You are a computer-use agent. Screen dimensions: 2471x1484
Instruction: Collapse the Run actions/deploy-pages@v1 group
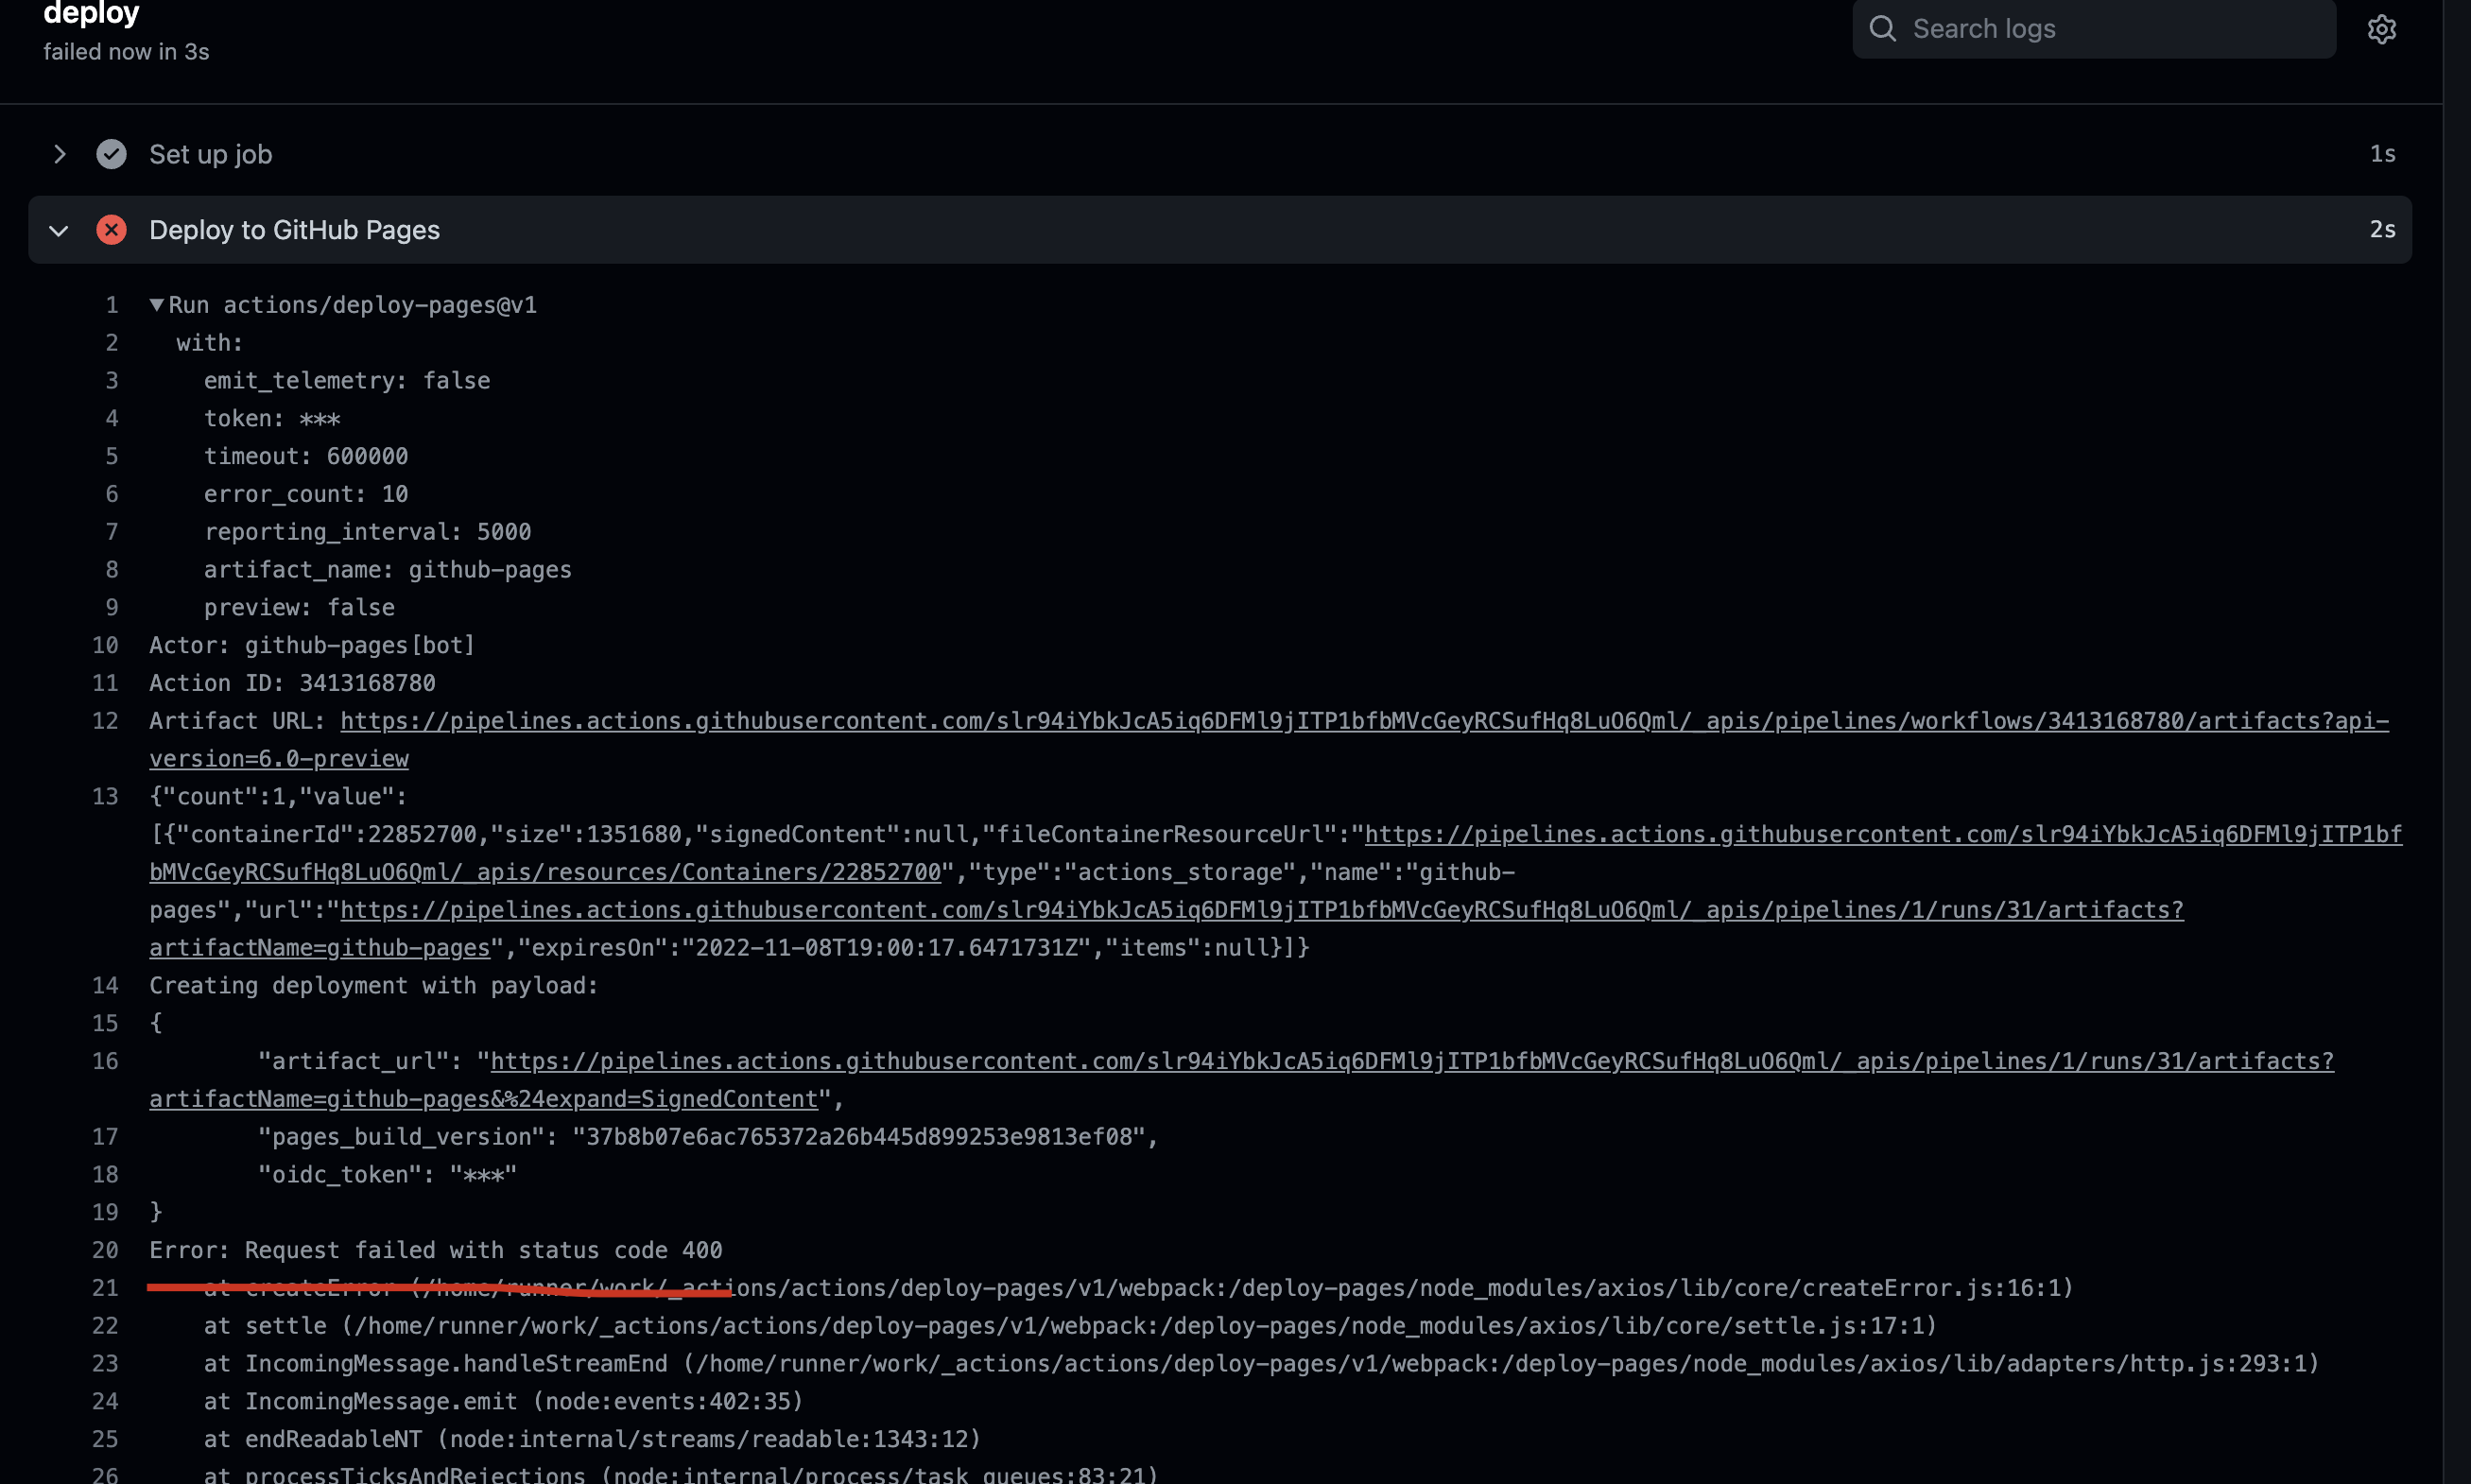click(x=156, y=305)
